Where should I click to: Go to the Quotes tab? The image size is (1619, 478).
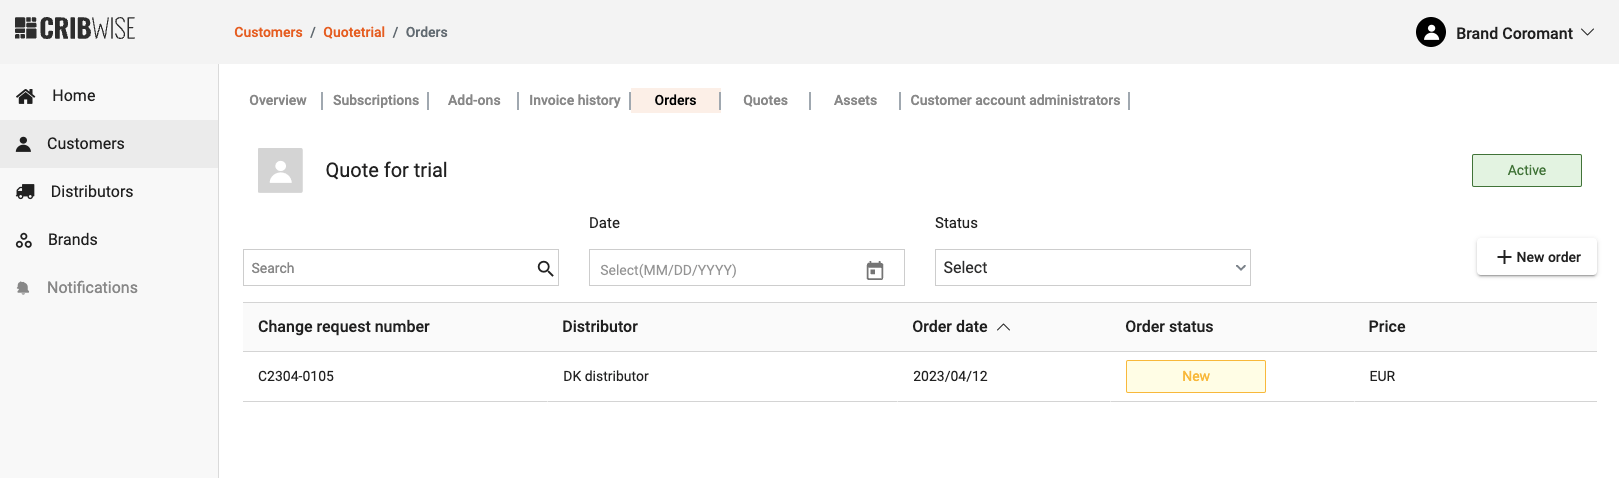point(765,100)
